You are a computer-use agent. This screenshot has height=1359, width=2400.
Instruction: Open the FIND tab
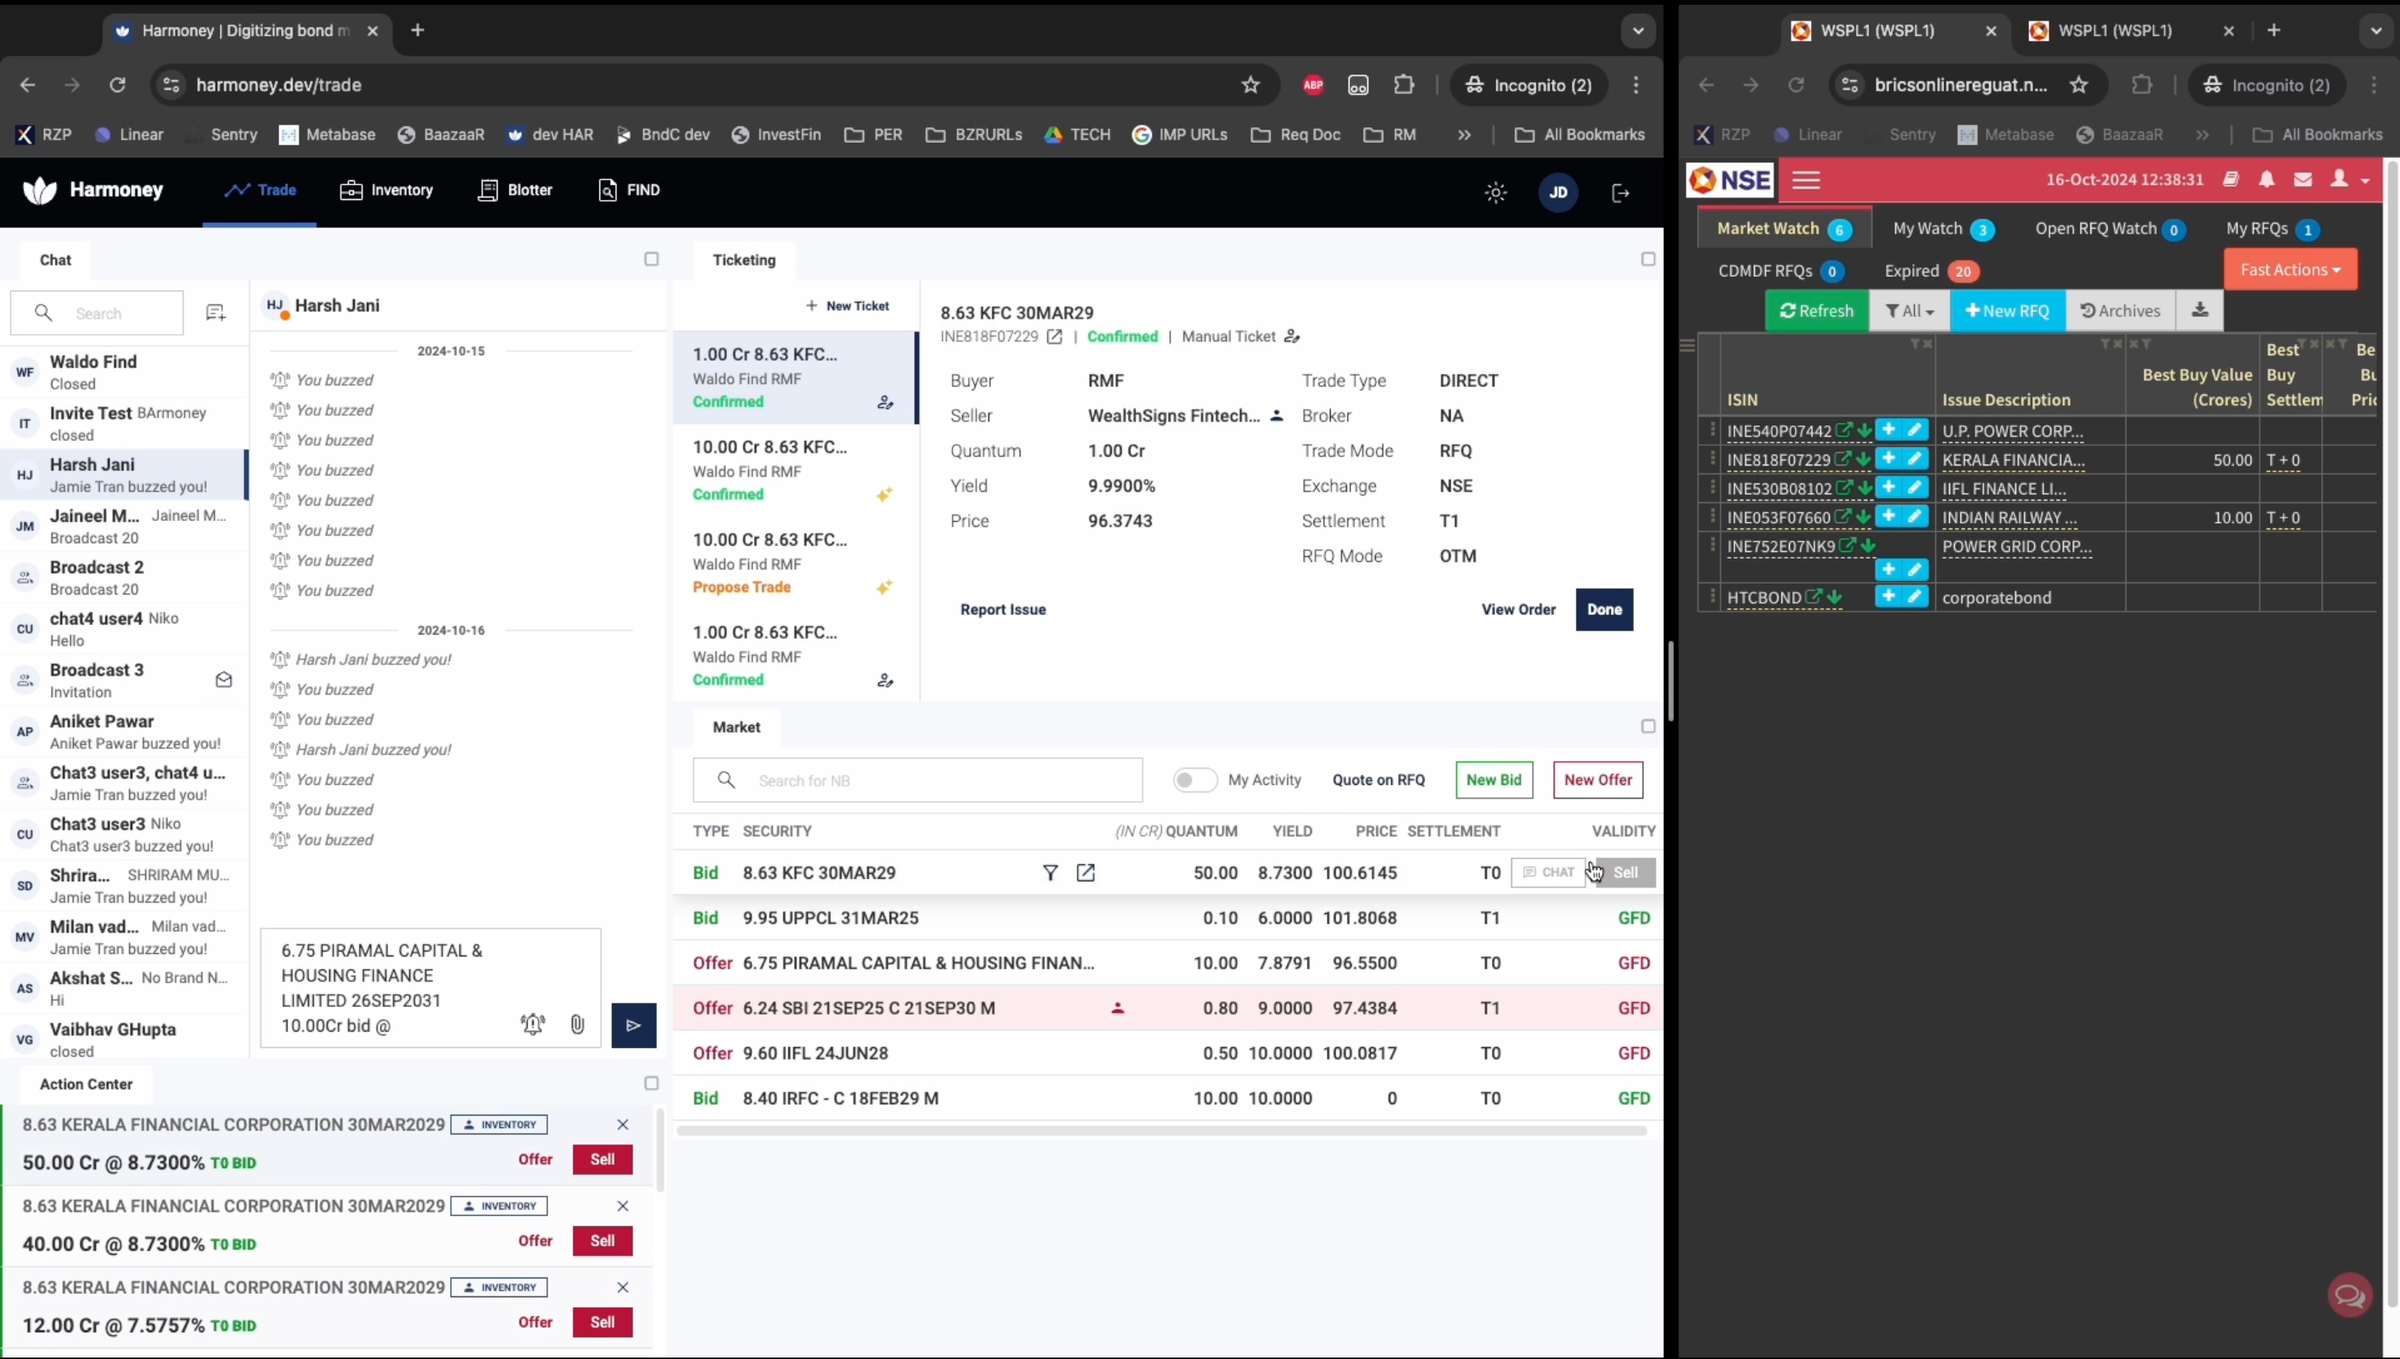pos(629,189)
